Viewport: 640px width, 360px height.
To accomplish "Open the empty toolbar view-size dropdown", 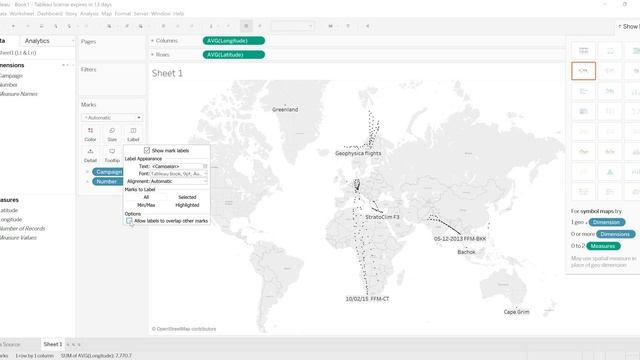I will click(293, 26).
